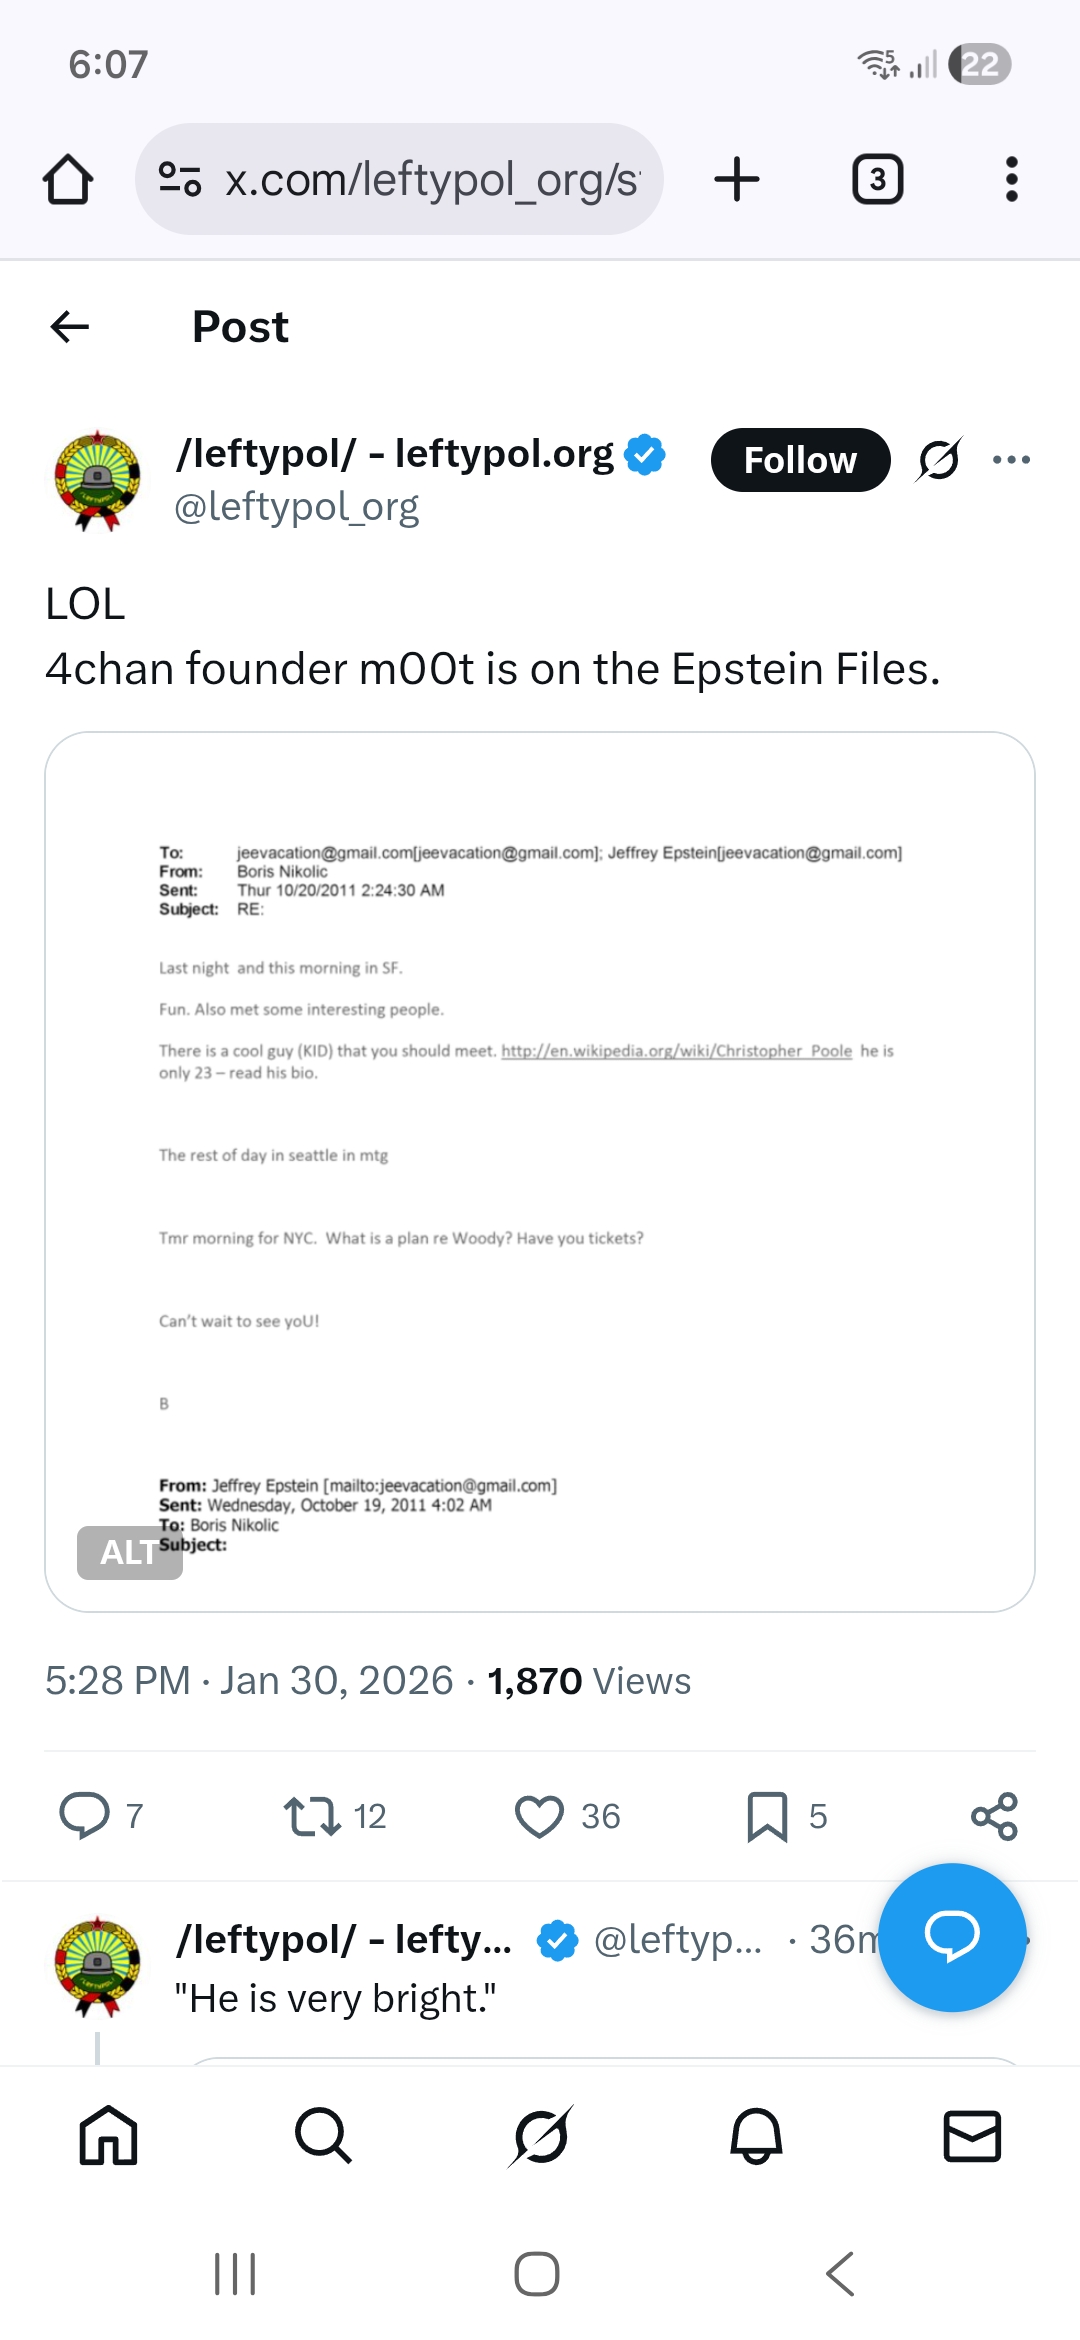
Task: Click the Grok icon next to Follow
Action: (x=939, y=460)
